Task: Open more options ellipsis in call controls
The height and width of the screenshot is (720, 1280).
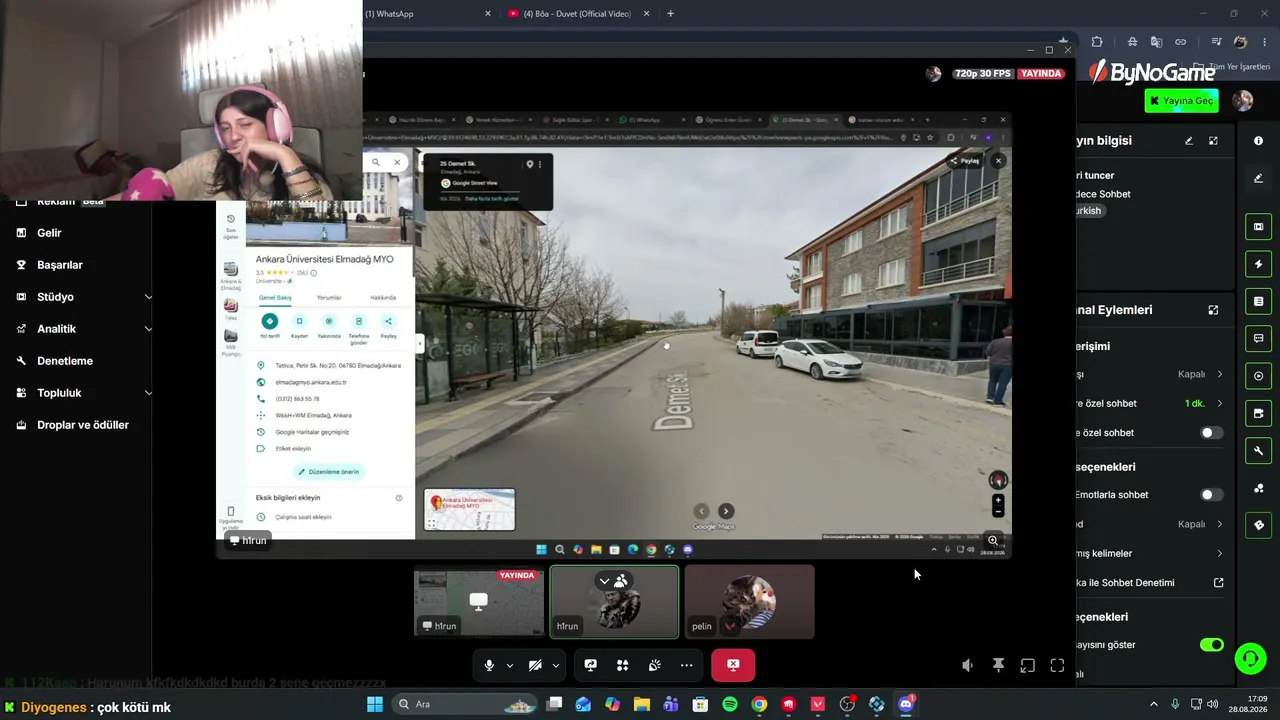Action: pyautogui.click(x=686, y=665)
